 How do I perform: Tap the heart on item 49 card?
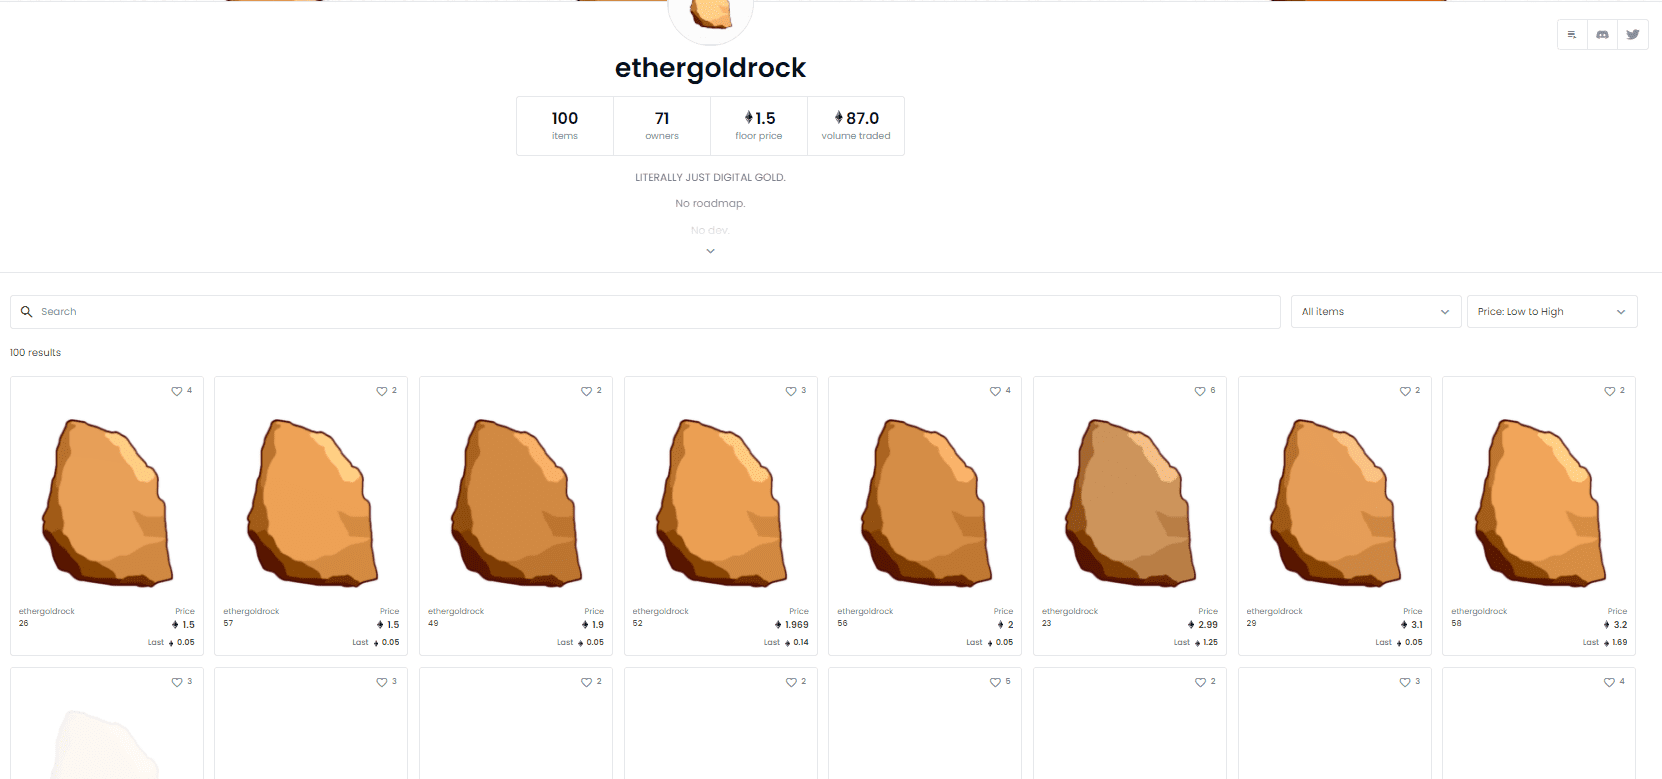point(586,391)
